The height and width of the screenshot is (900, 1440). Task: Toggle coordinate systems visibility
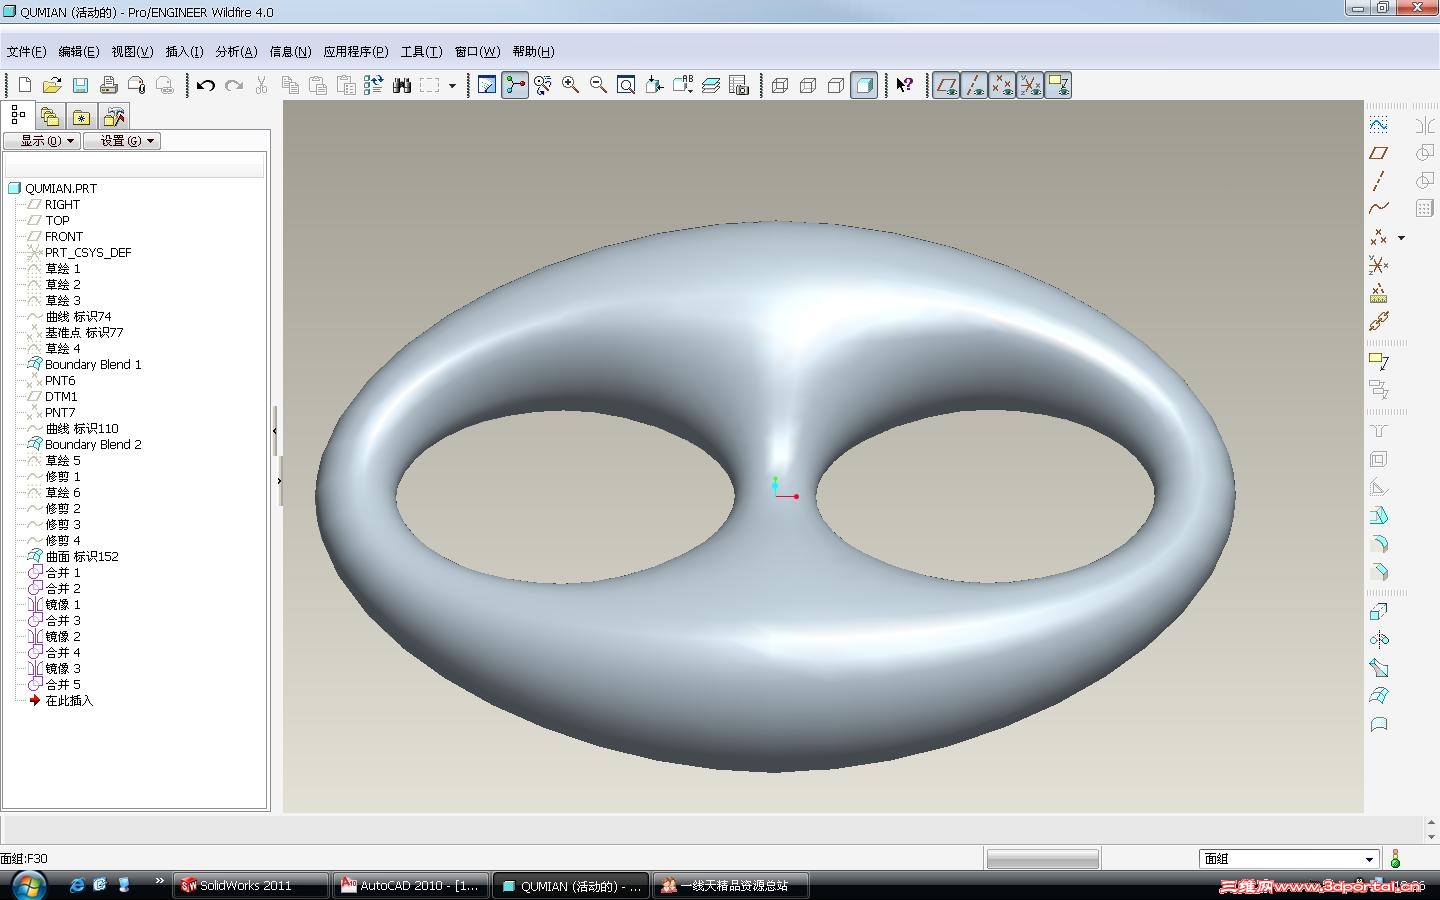[1030, 85]
